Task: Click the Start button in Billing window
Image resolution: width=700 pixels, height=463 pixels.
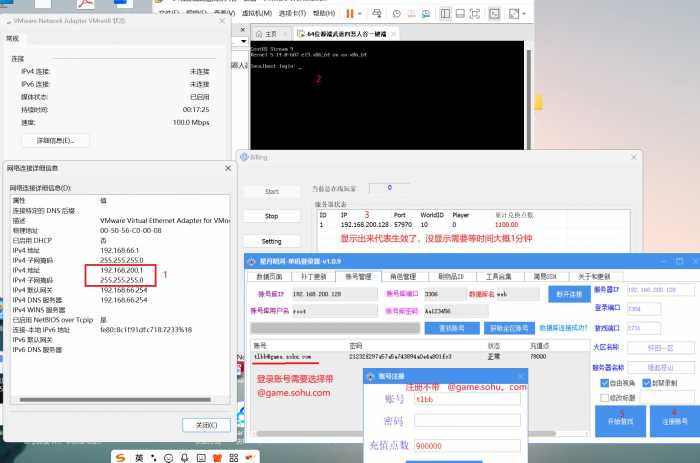Action: tap(271, 191)
